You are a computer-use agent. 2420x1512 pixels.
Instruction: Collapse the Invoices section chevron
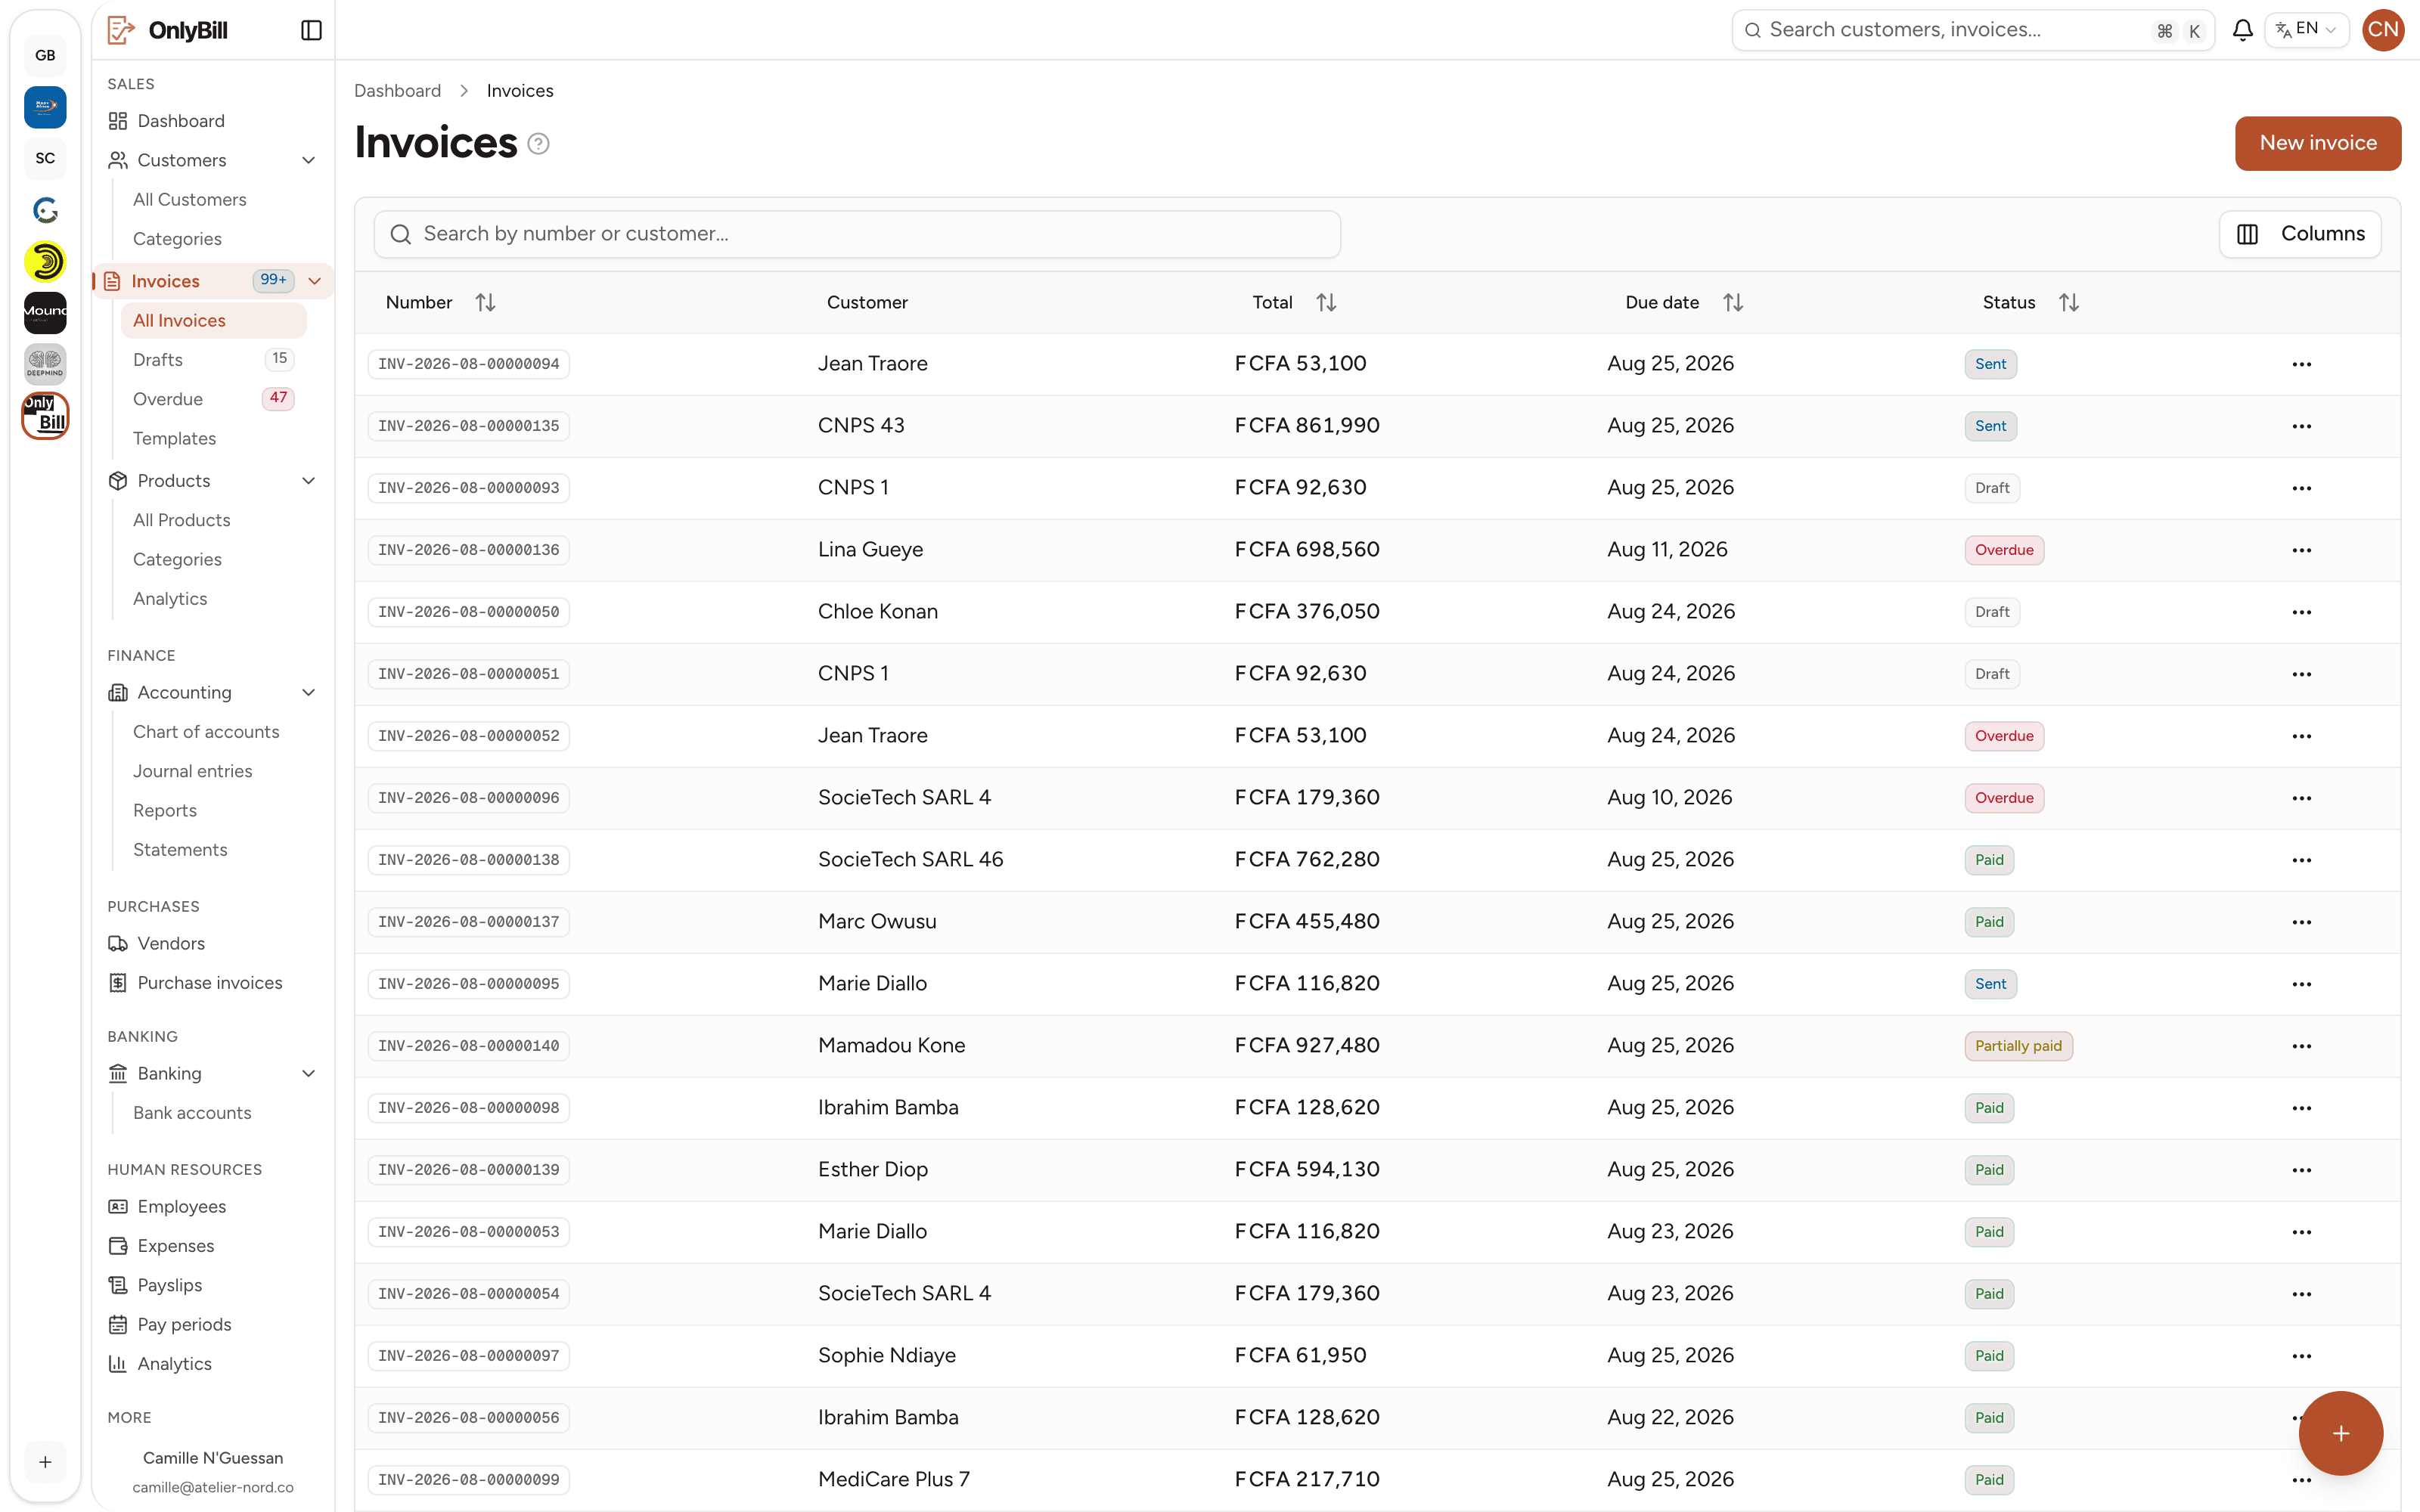tap(314, 281)
